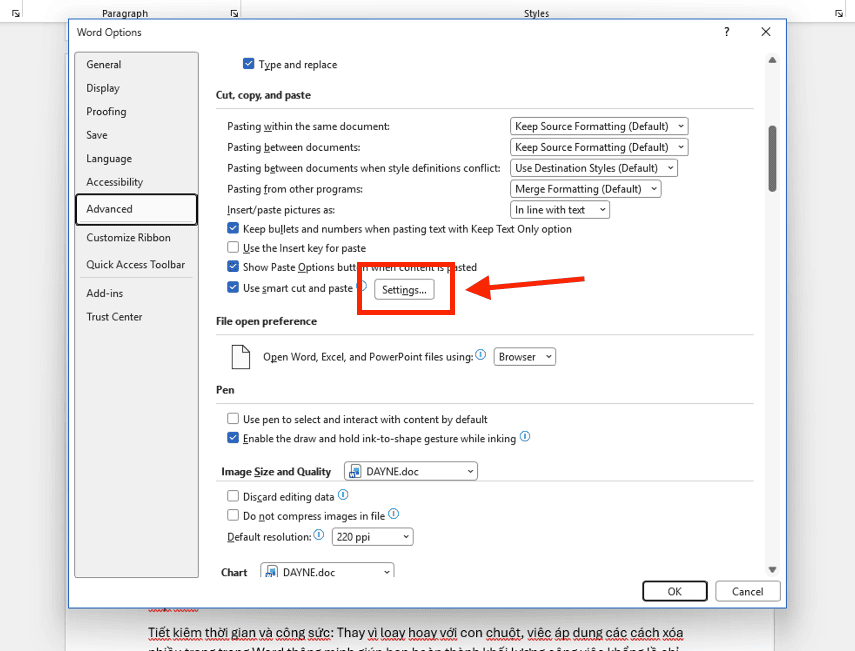This screenshot has width=855, height=651.
Task: Open Insert/paste pictures as dropdown
Action: click(x=559, y=210)
